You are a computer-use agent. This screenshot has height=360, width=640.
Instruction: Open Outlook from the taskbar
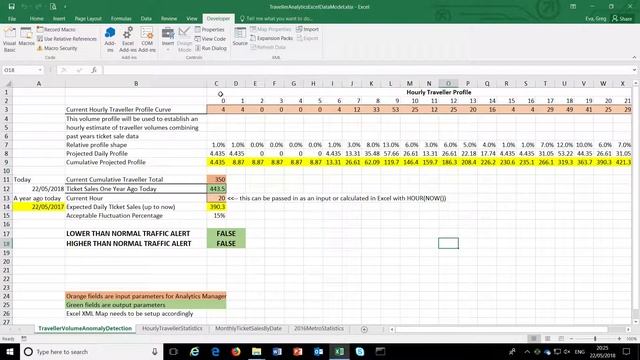point(318,351)
